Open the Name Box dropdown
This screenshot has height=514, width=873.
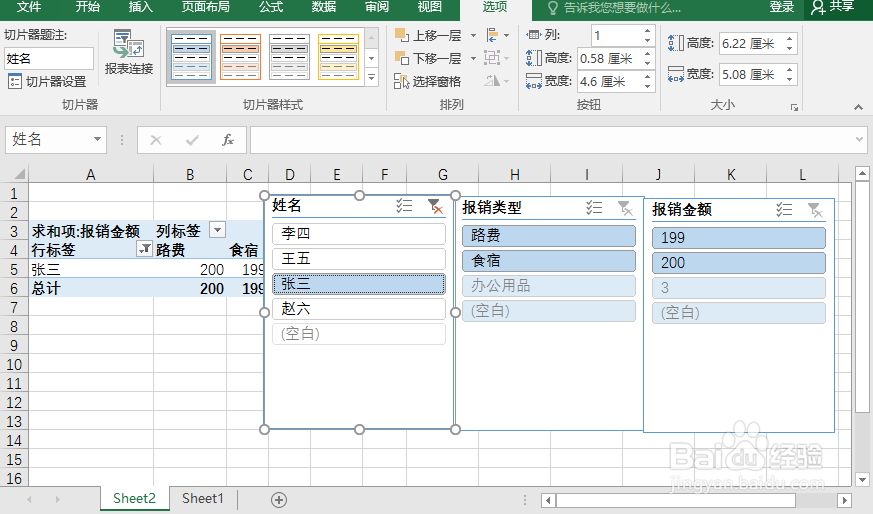click(97, 139)
